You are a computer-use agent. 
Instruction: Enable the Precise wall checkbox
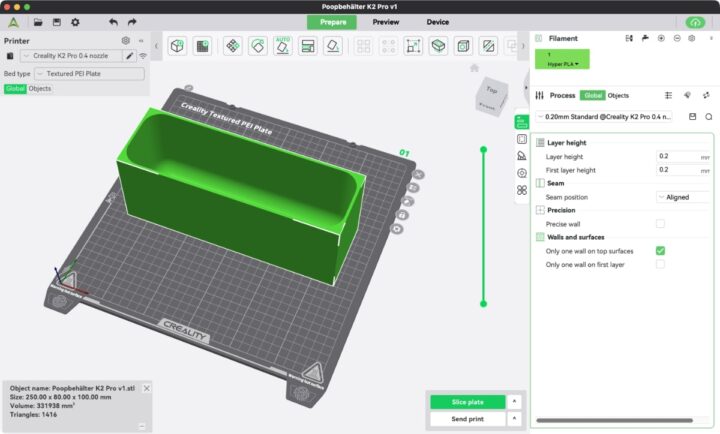[660, 224]
